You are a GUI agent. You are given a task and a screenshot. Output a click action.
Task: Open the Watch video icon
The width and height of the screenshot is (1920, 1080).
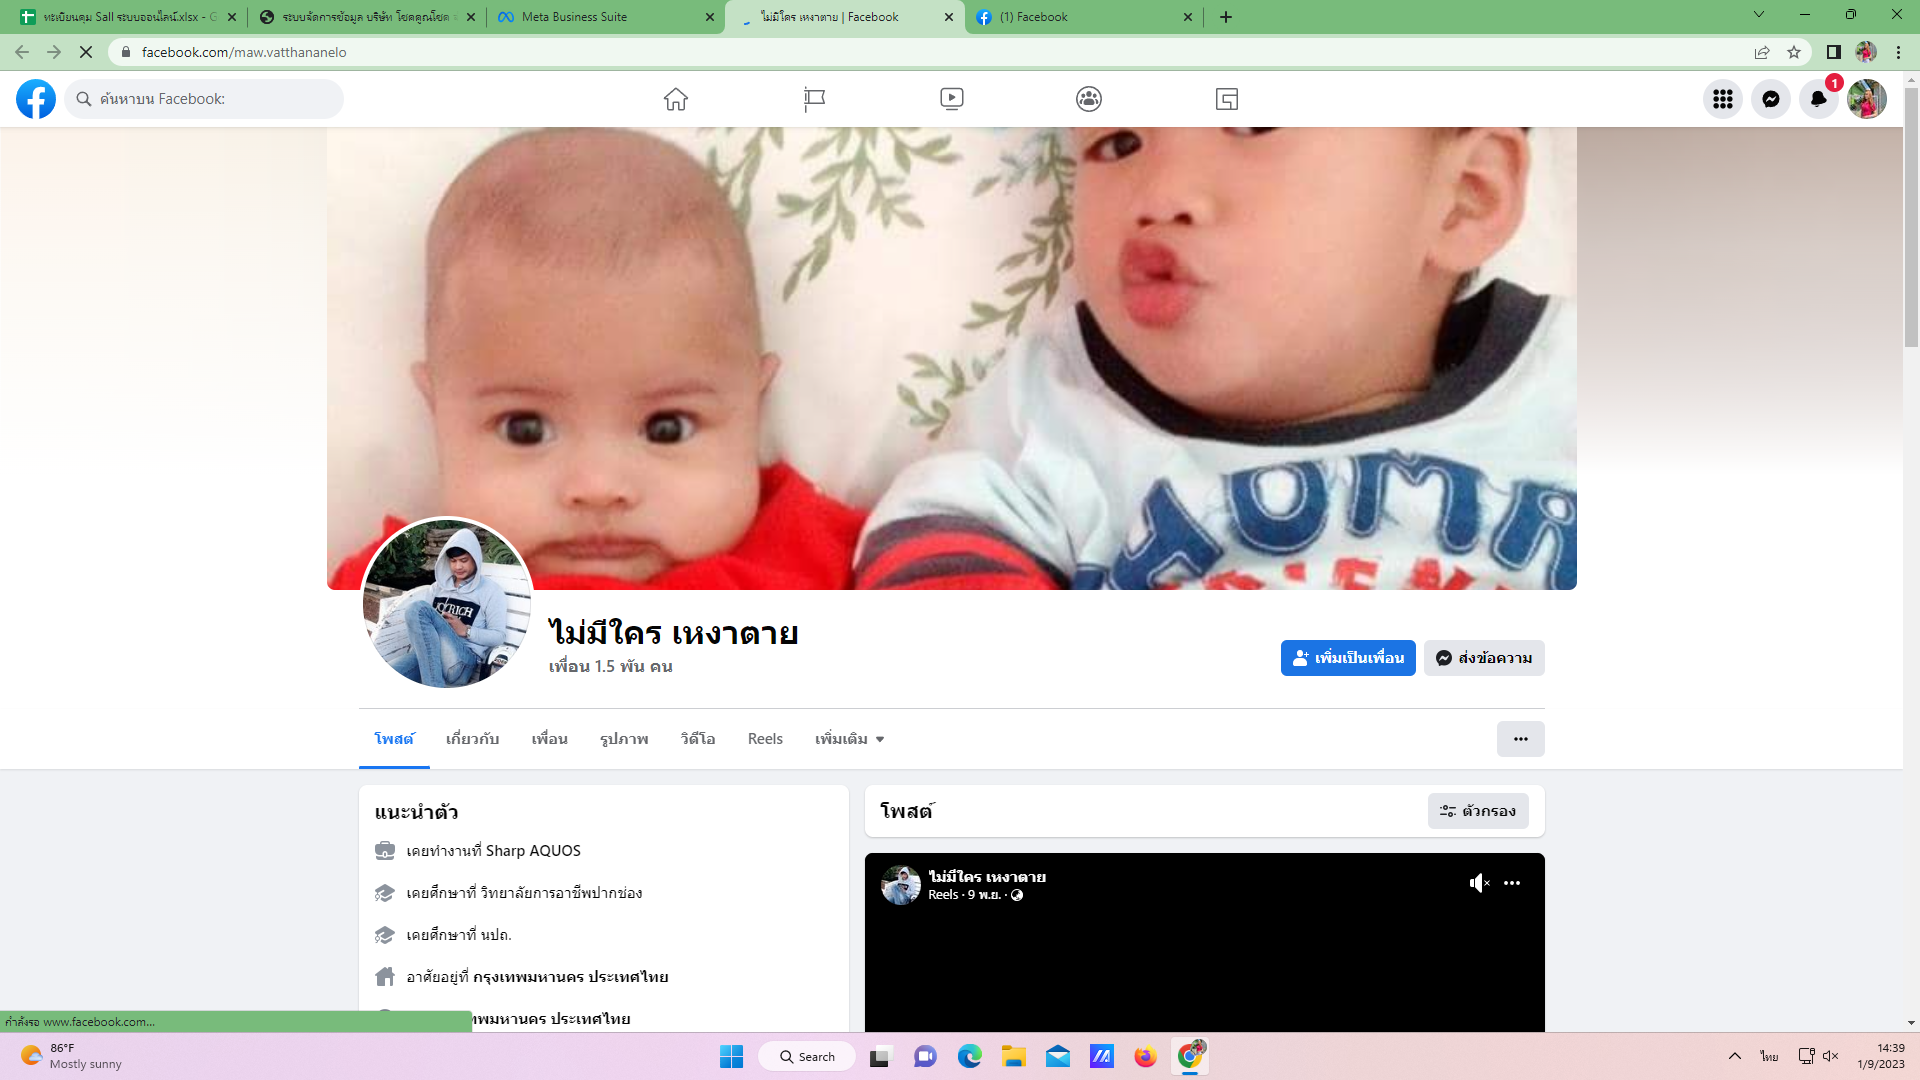(952, 99)
